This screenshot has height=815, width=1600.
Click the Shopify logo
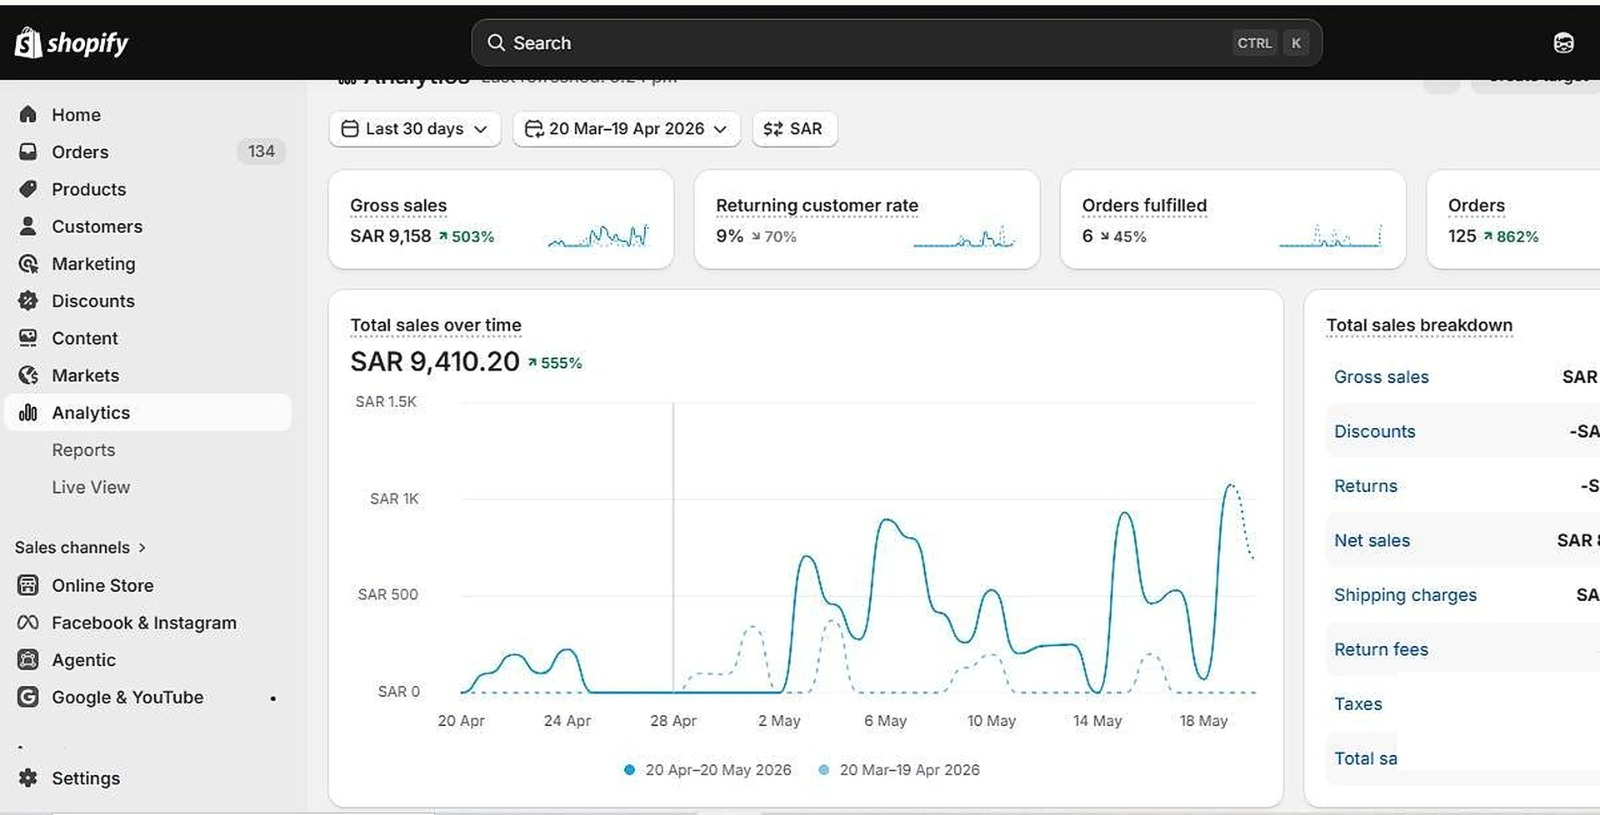tap(71, 43)
